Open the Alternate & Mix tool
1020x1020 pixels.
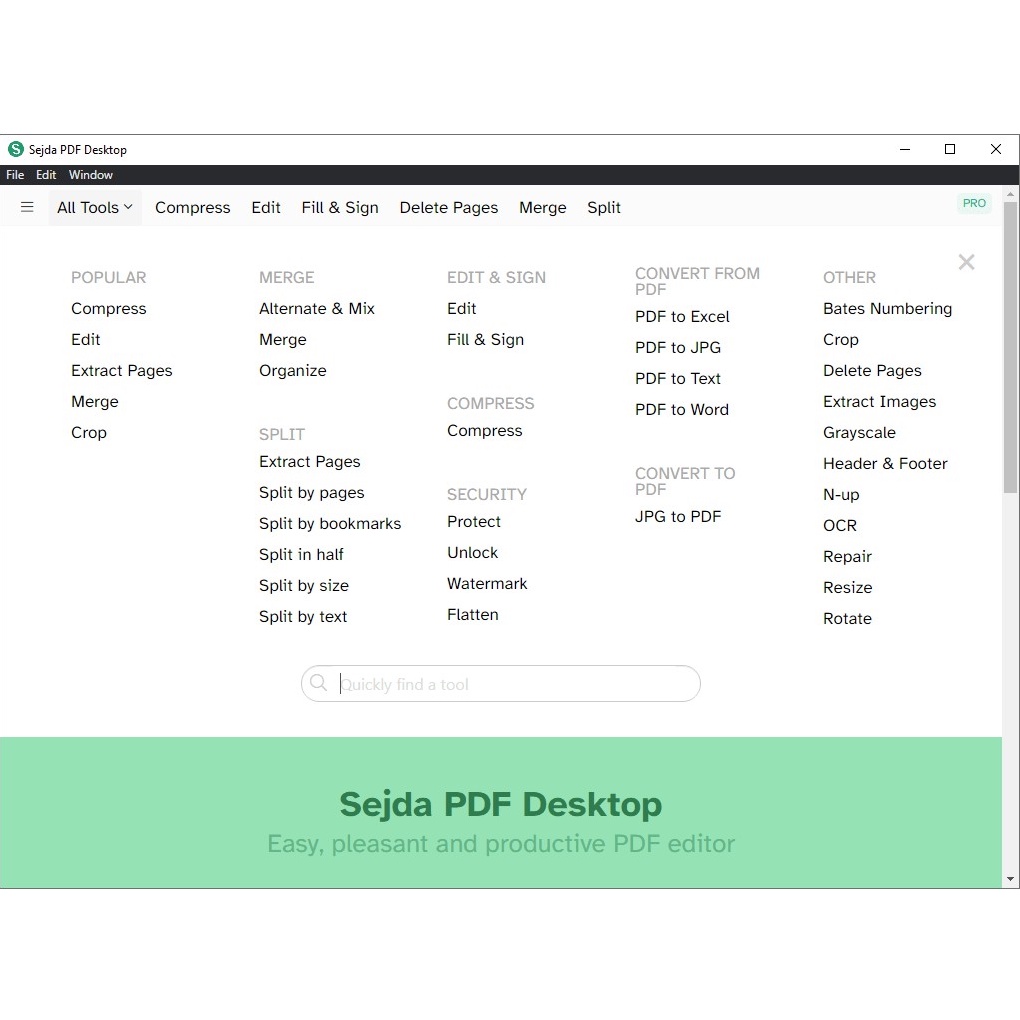click(317, 308)
